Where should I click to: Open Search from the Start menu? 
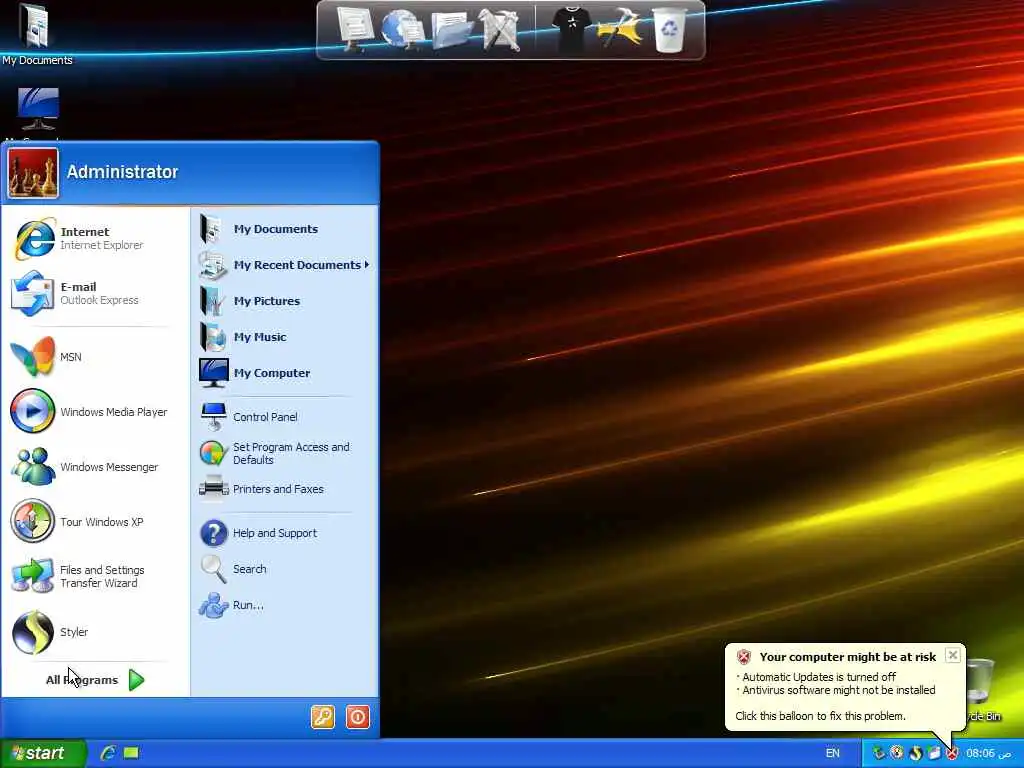click(285, 569)
